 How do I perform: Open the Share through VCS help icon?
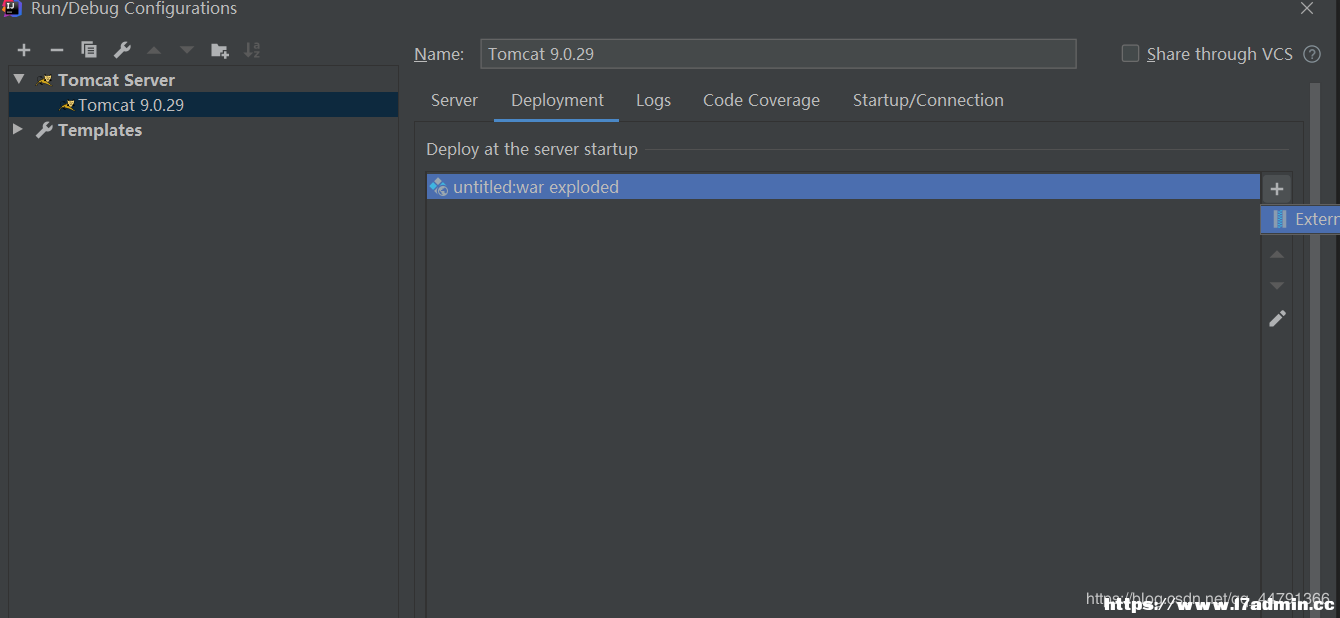click(1312, 54)
